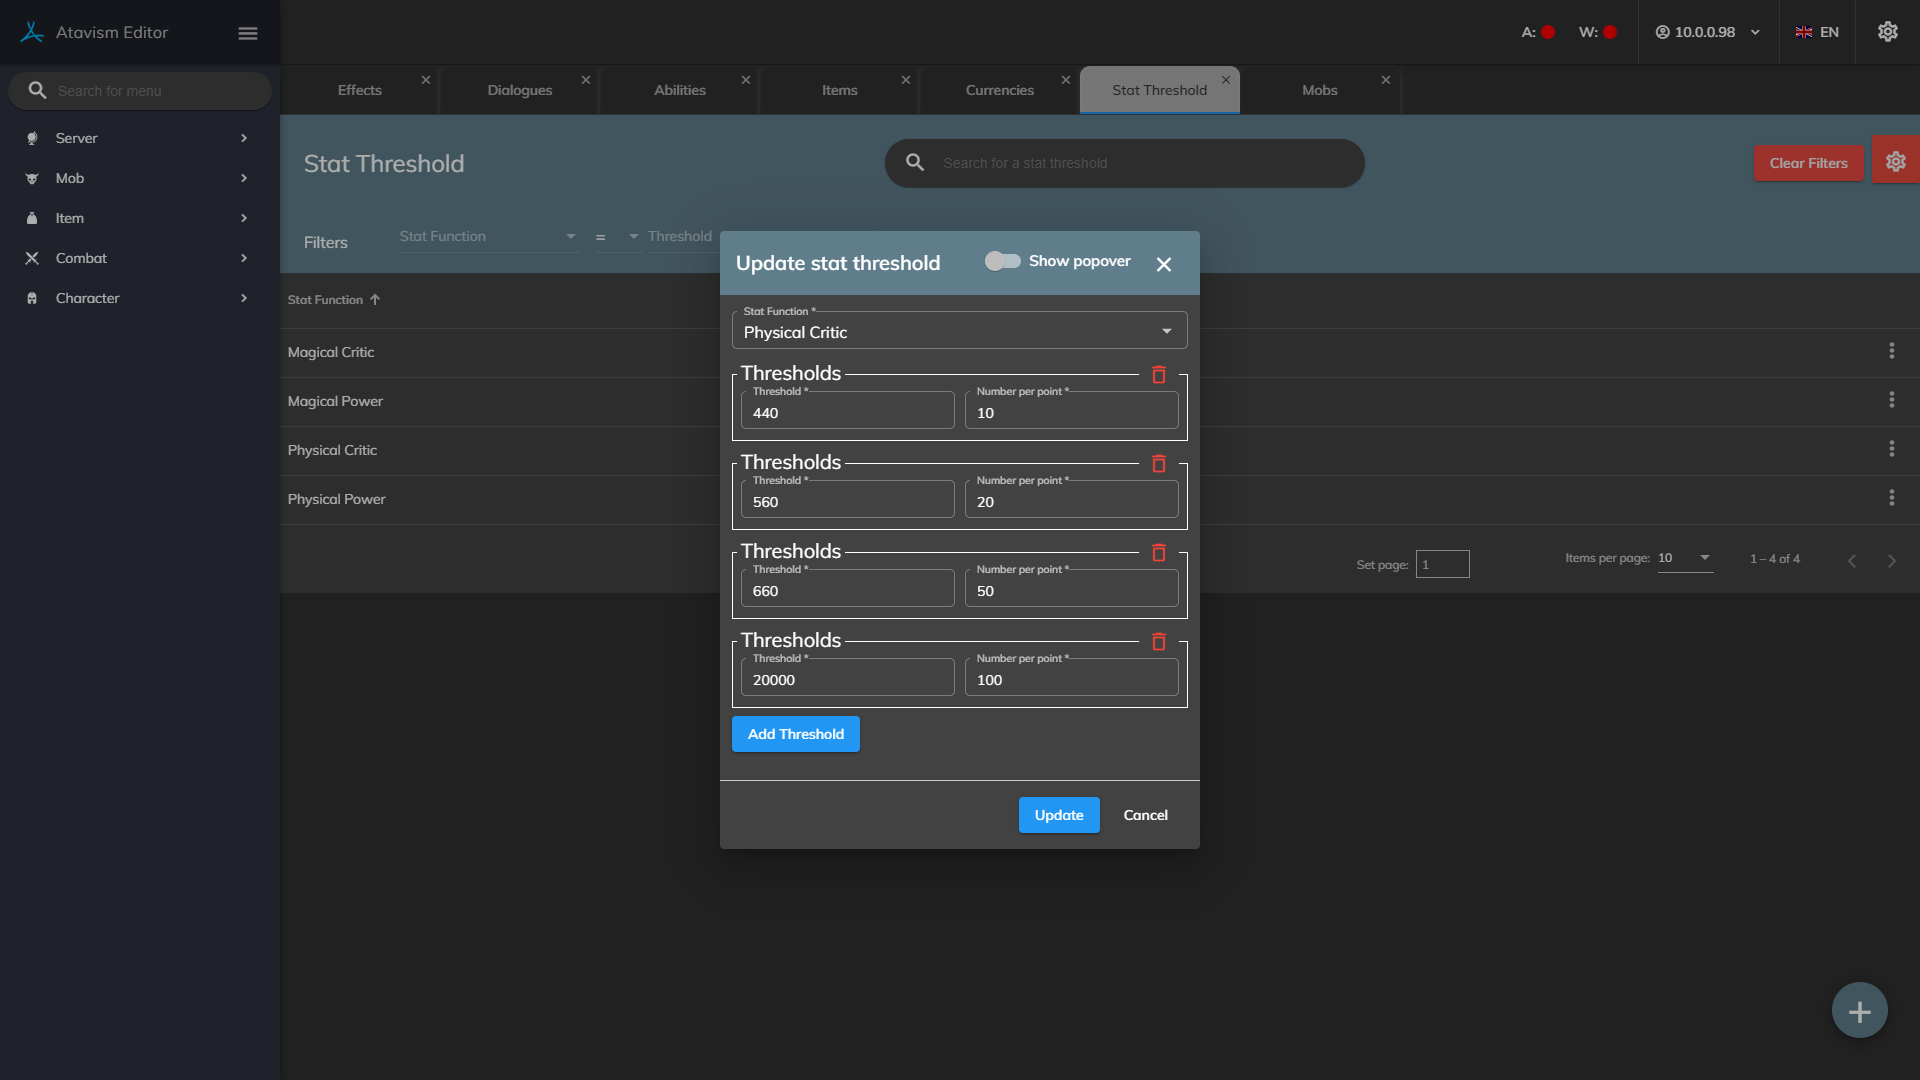Sort by Stat Function arrow
This screenshot has height=1080, width=1920.
(375, 300)
